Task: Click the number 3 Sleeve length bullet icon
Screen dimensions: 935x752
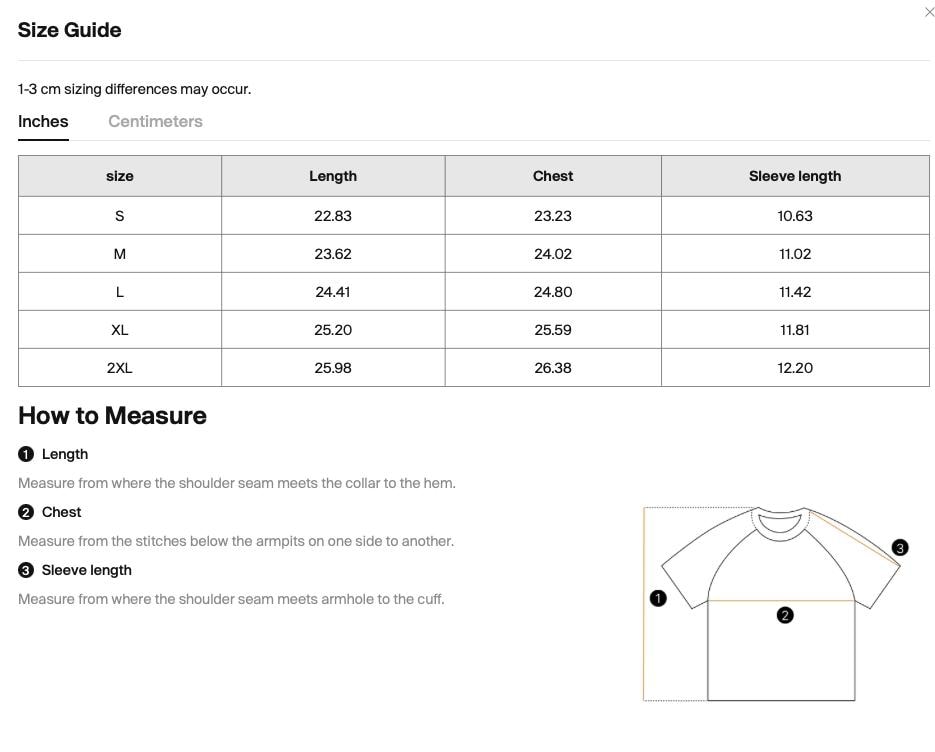Action: [26, 570]
